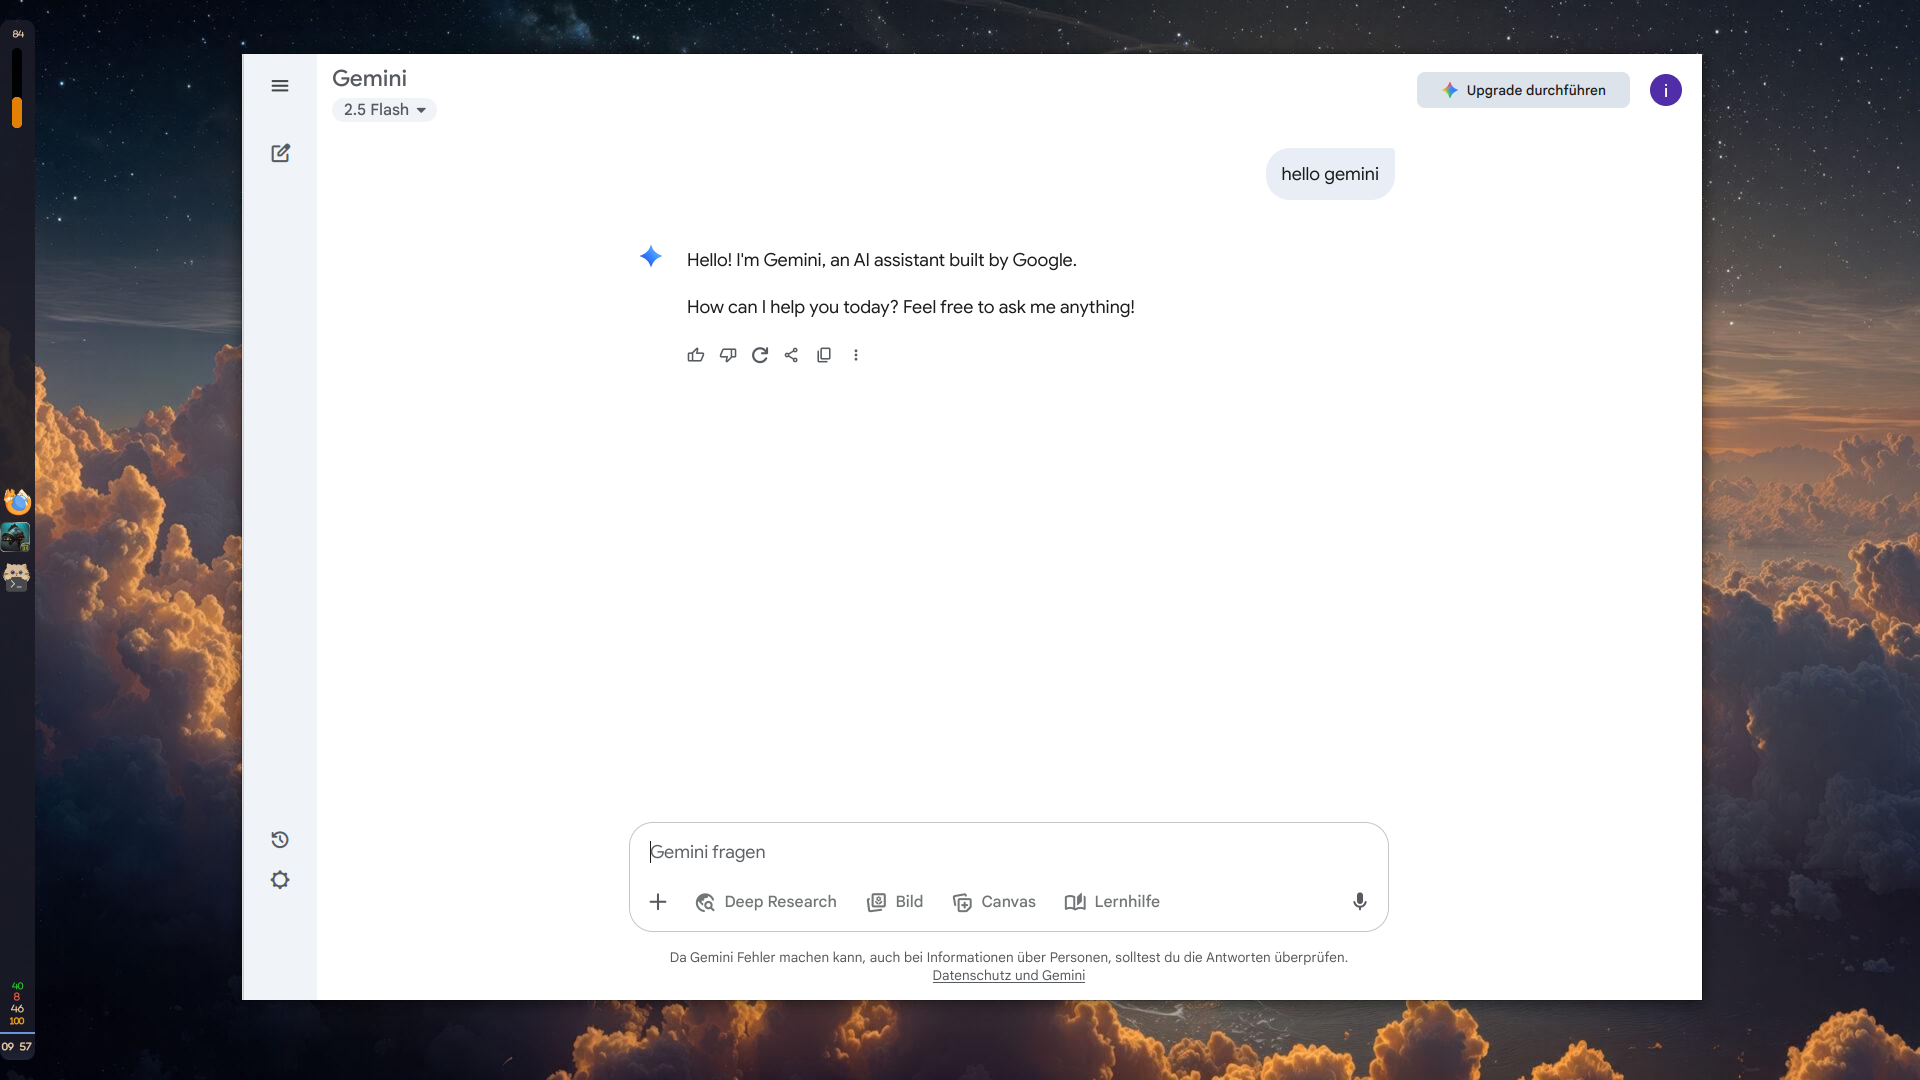The image size is (1920, 1080).
Task: Regenerate the Gemini response
Action: [x=760, y=355]
